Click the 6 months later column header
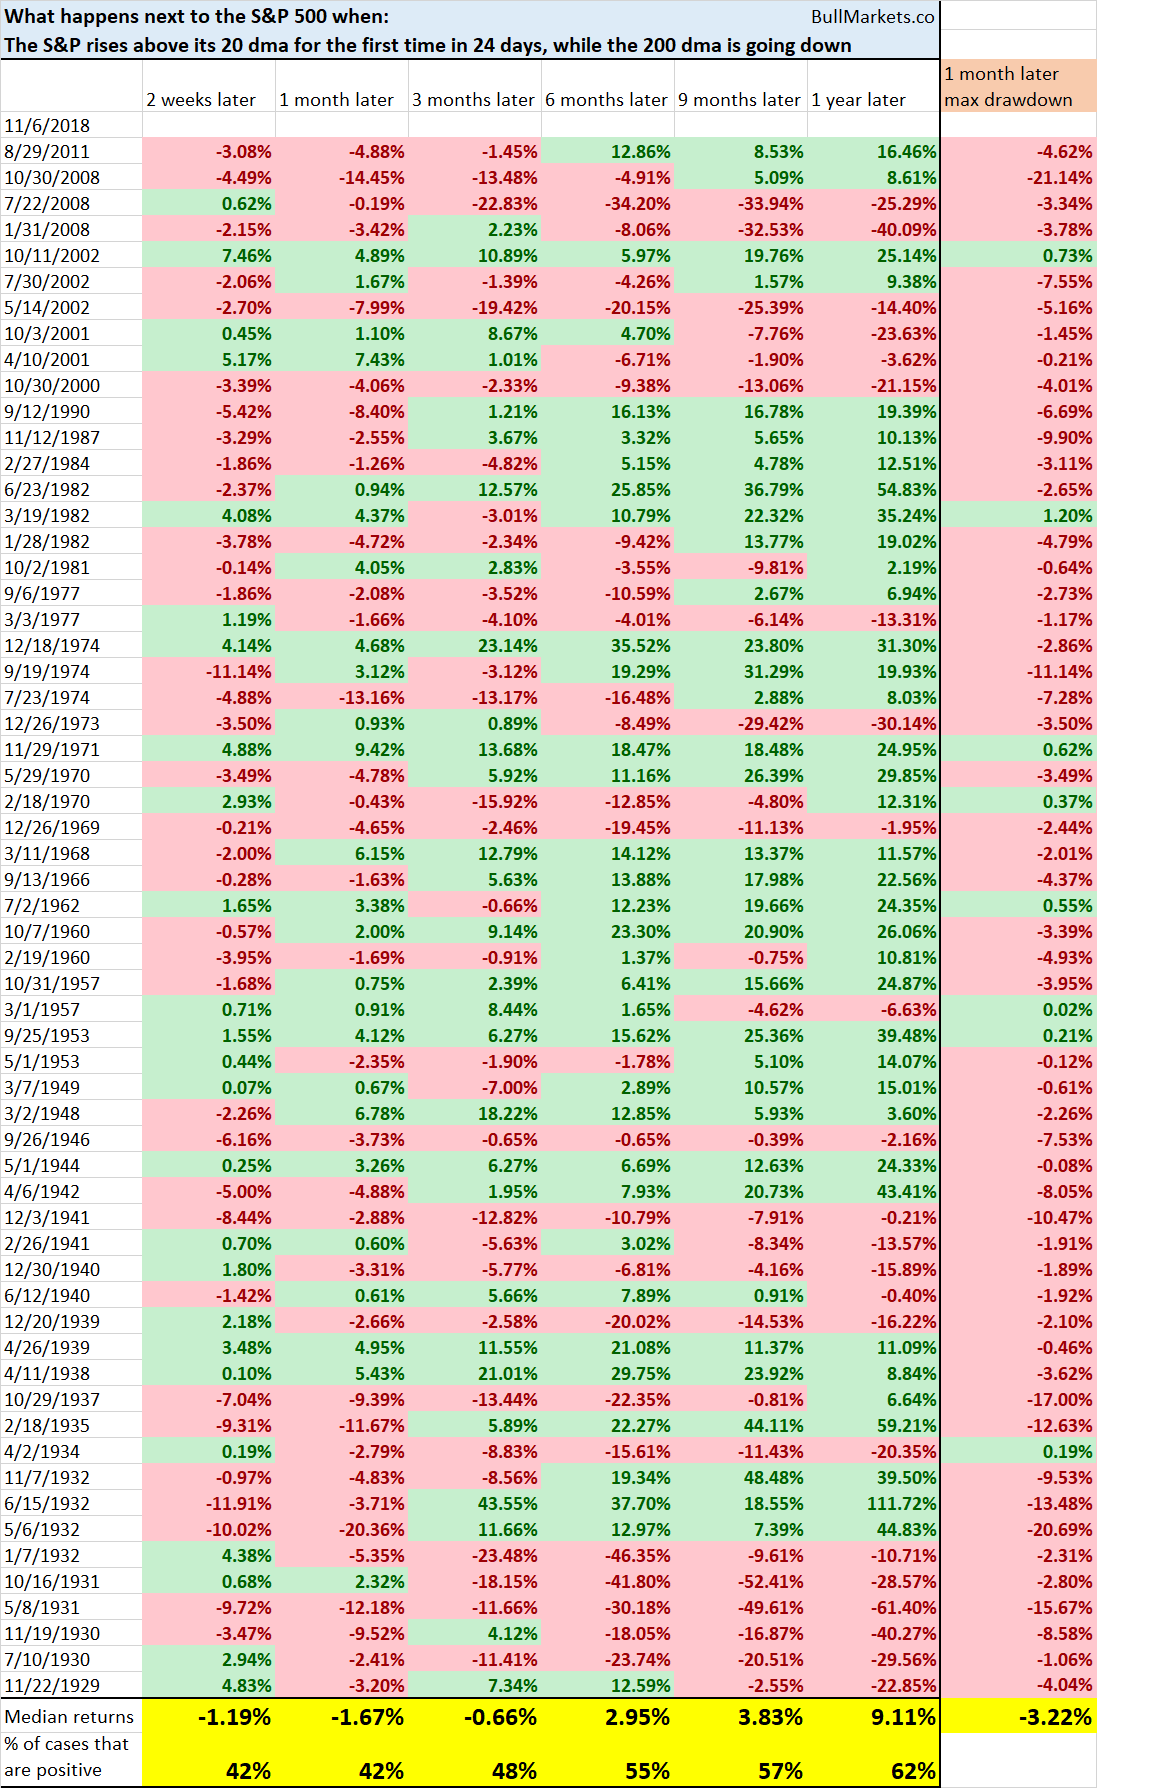The height and width of the screenshot is (1788, 1152). 607,99
